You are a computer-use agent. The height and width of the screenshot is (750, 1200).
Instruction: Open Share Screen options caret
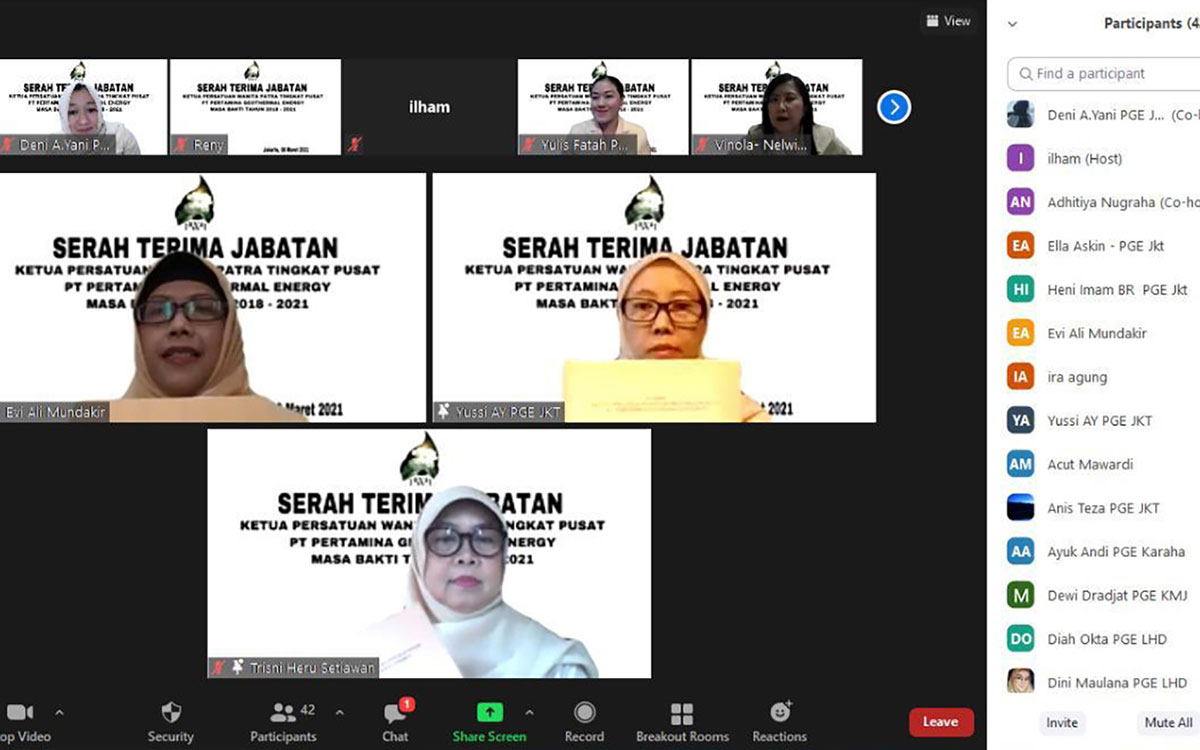click(x=529, y=713)
